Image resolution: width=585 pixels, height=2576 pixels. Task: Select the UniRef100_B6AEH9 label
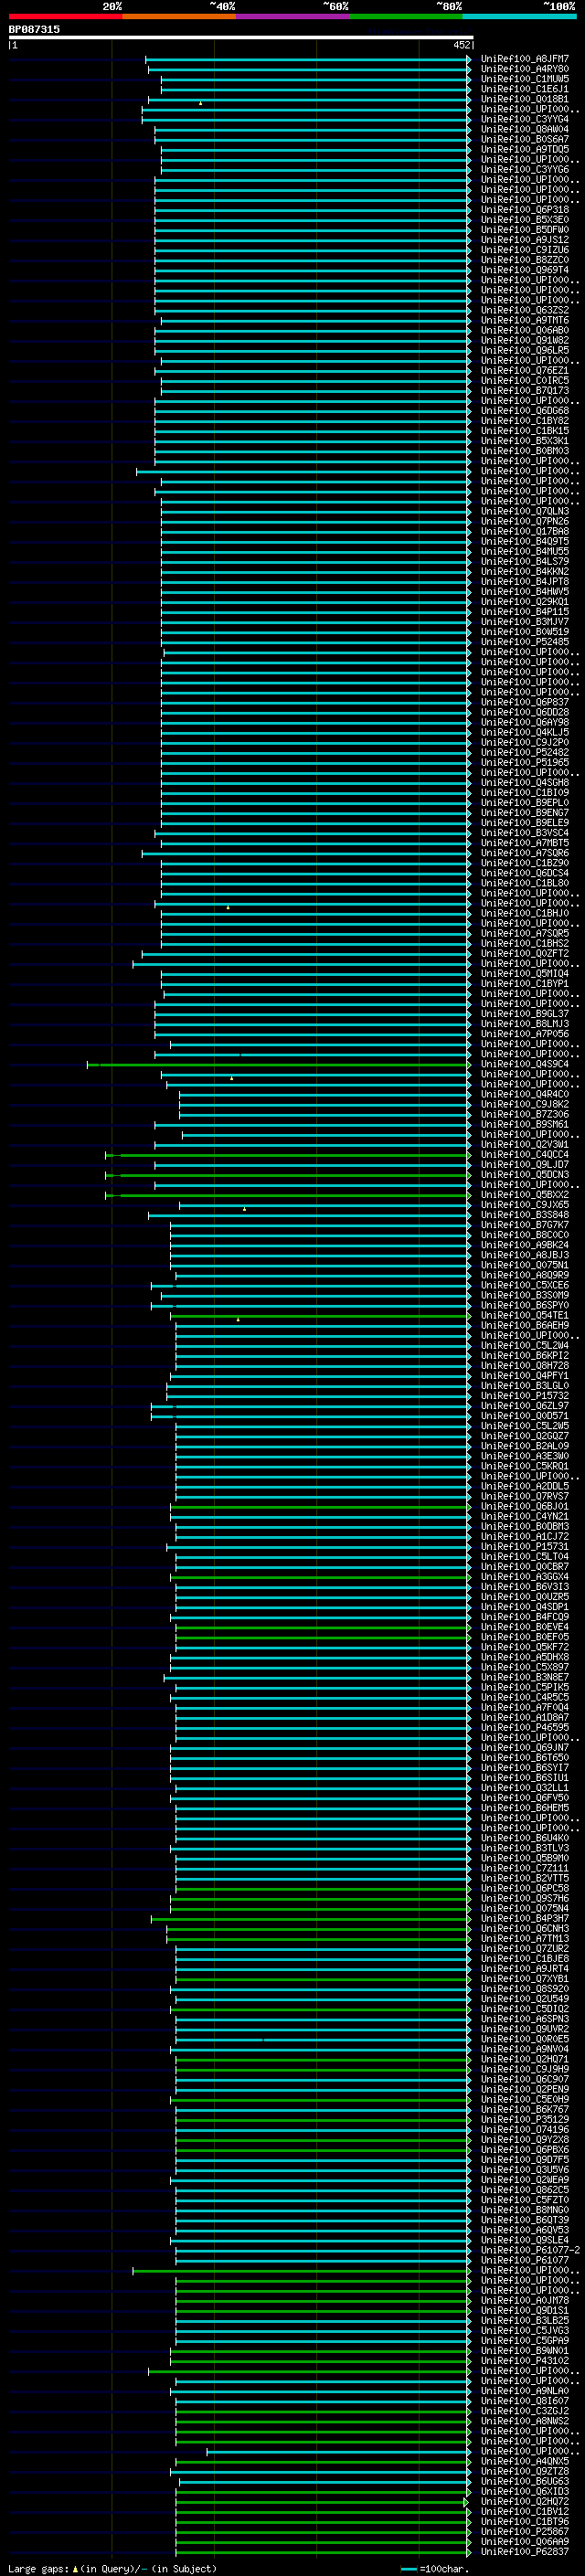point(524,1326)
